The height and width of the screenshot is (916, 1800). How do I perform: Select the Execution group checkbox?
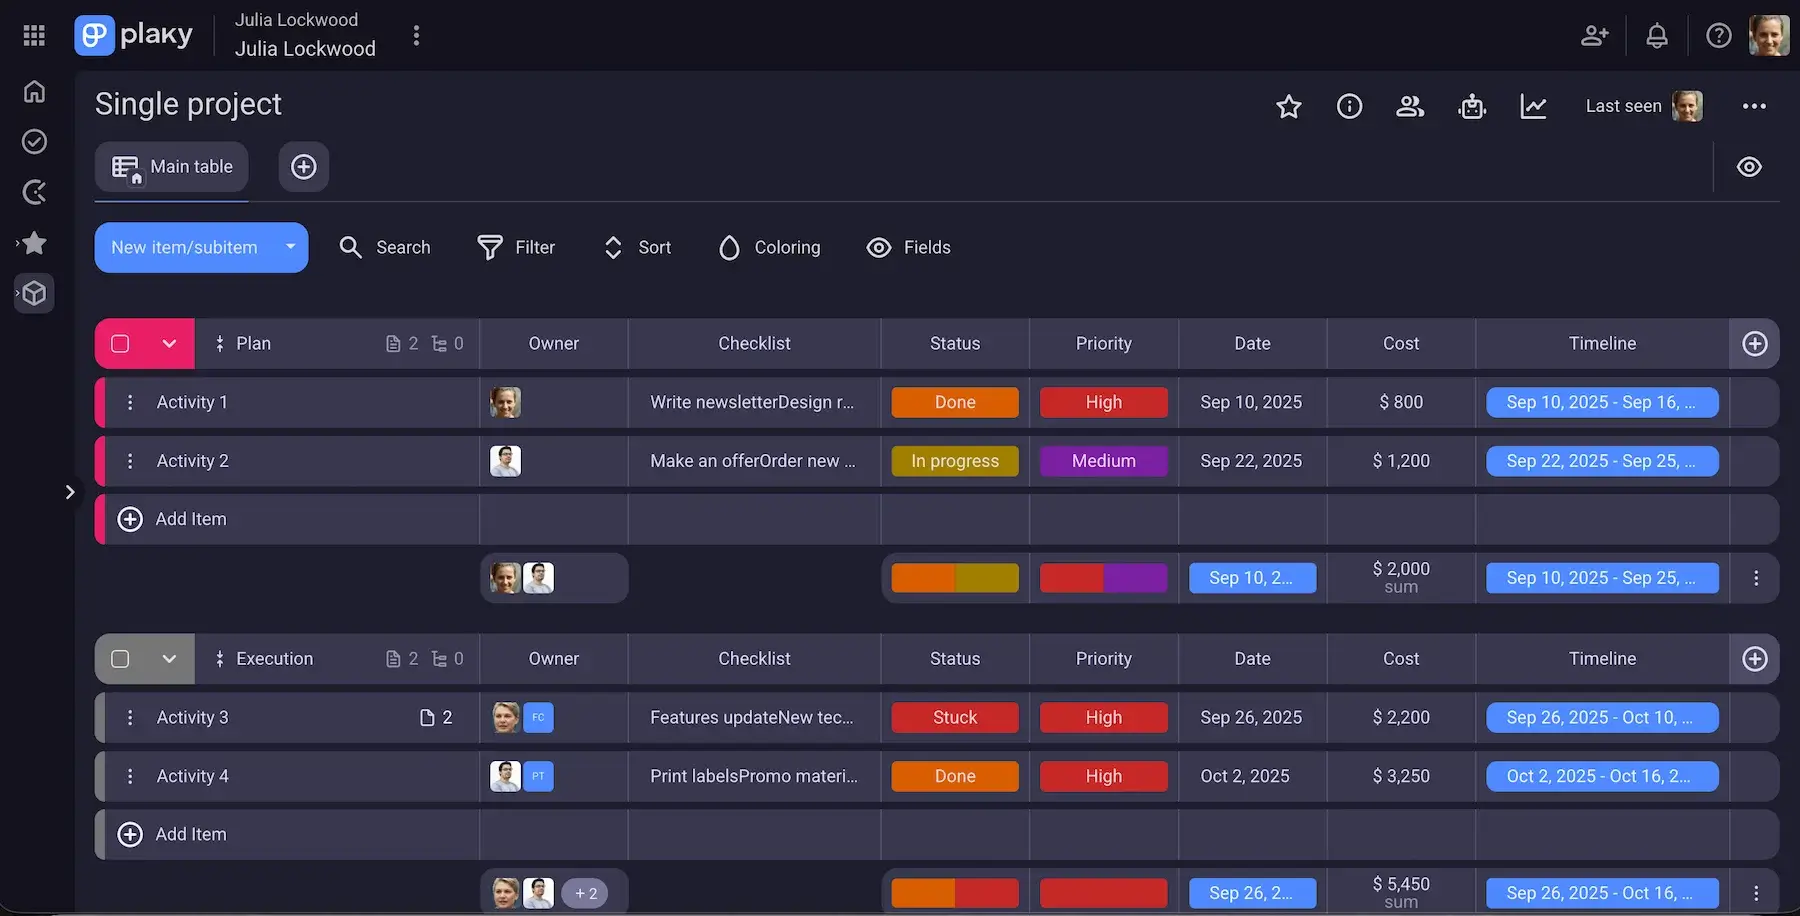click(x=119, y=658)
